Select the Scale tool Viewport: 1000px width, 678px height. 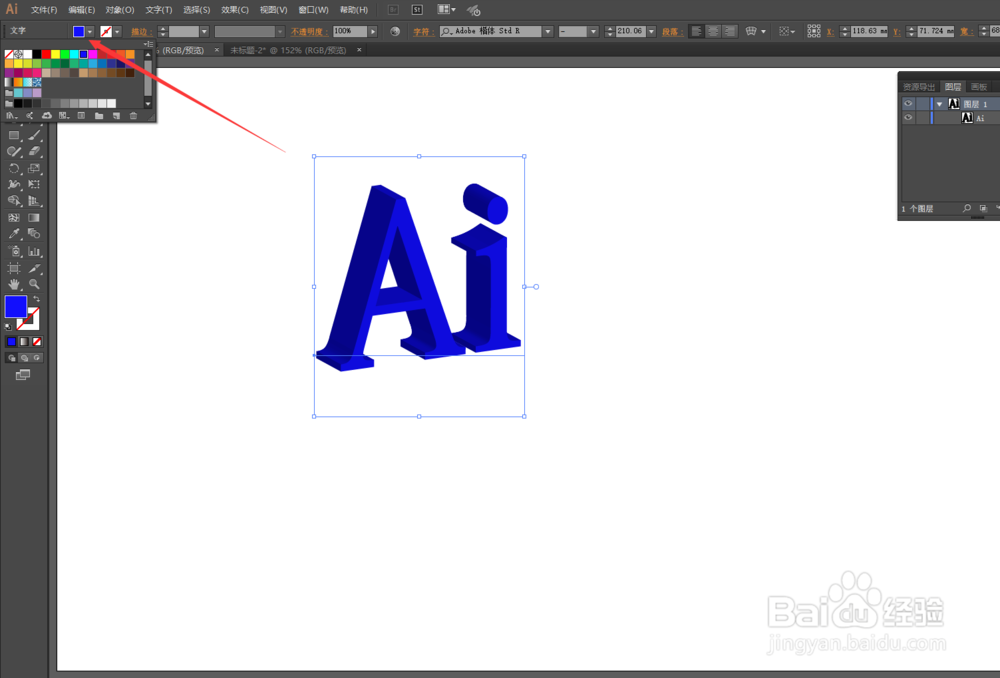(x=34, y=168)
